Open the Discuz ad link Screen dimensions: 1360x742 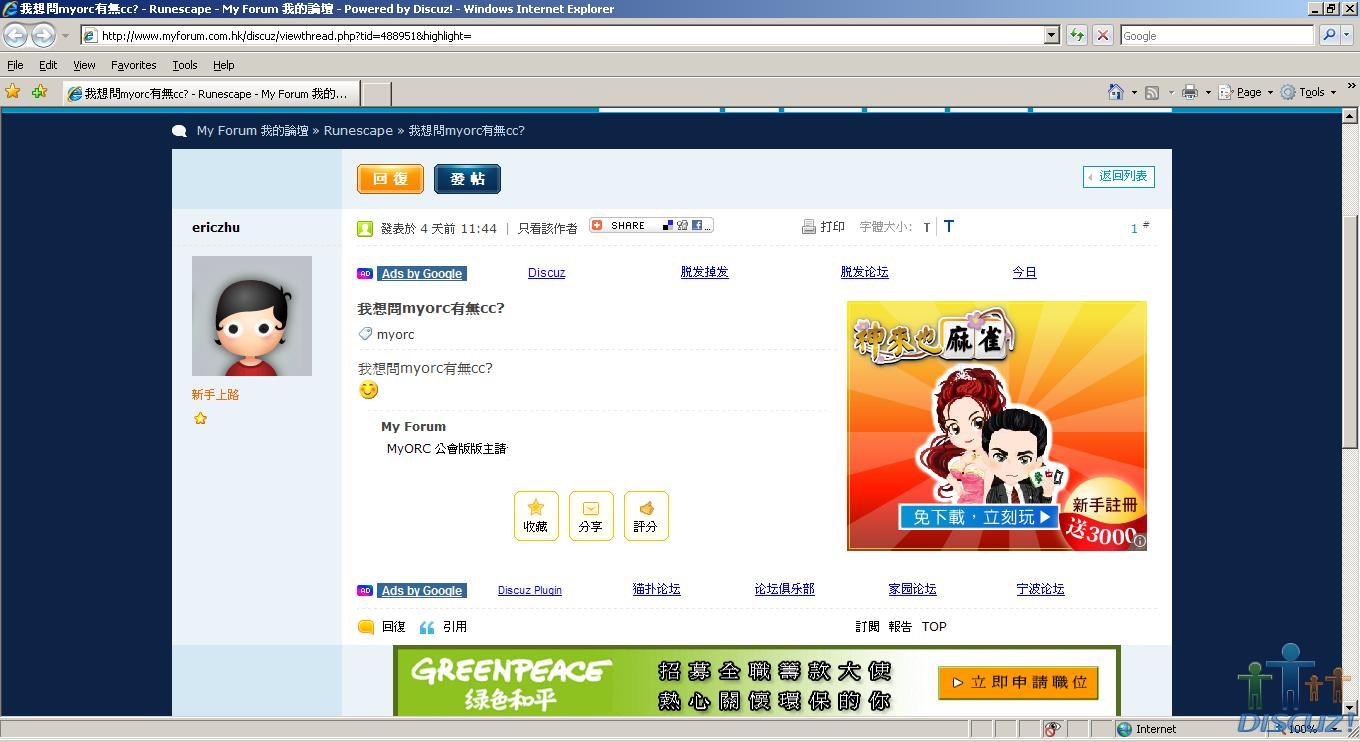pyautogui.click(x=547, y=273)
